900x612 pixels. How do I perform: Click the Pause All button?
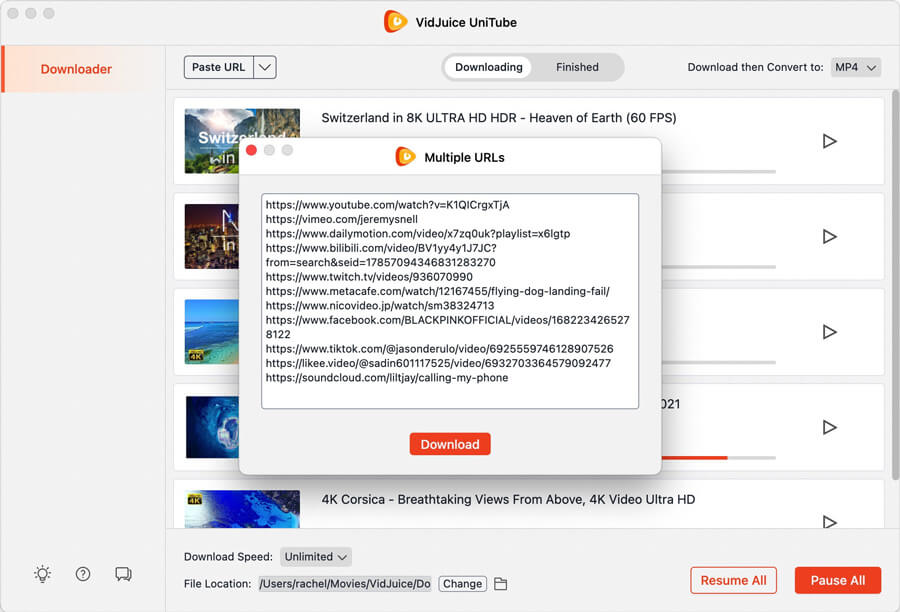click(x=837, y=580)
